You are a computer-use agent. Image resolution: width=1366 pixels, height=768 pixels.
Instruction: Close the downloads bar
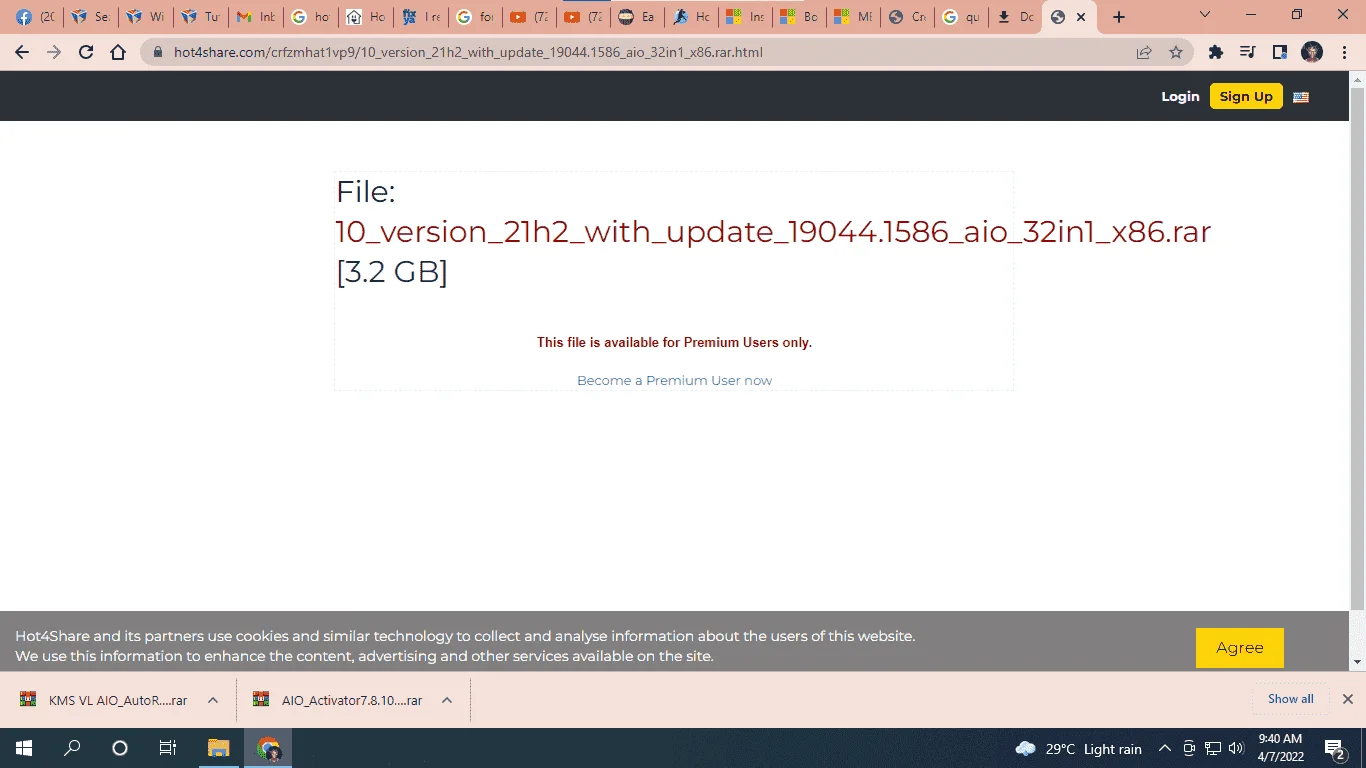point(1347,699)
